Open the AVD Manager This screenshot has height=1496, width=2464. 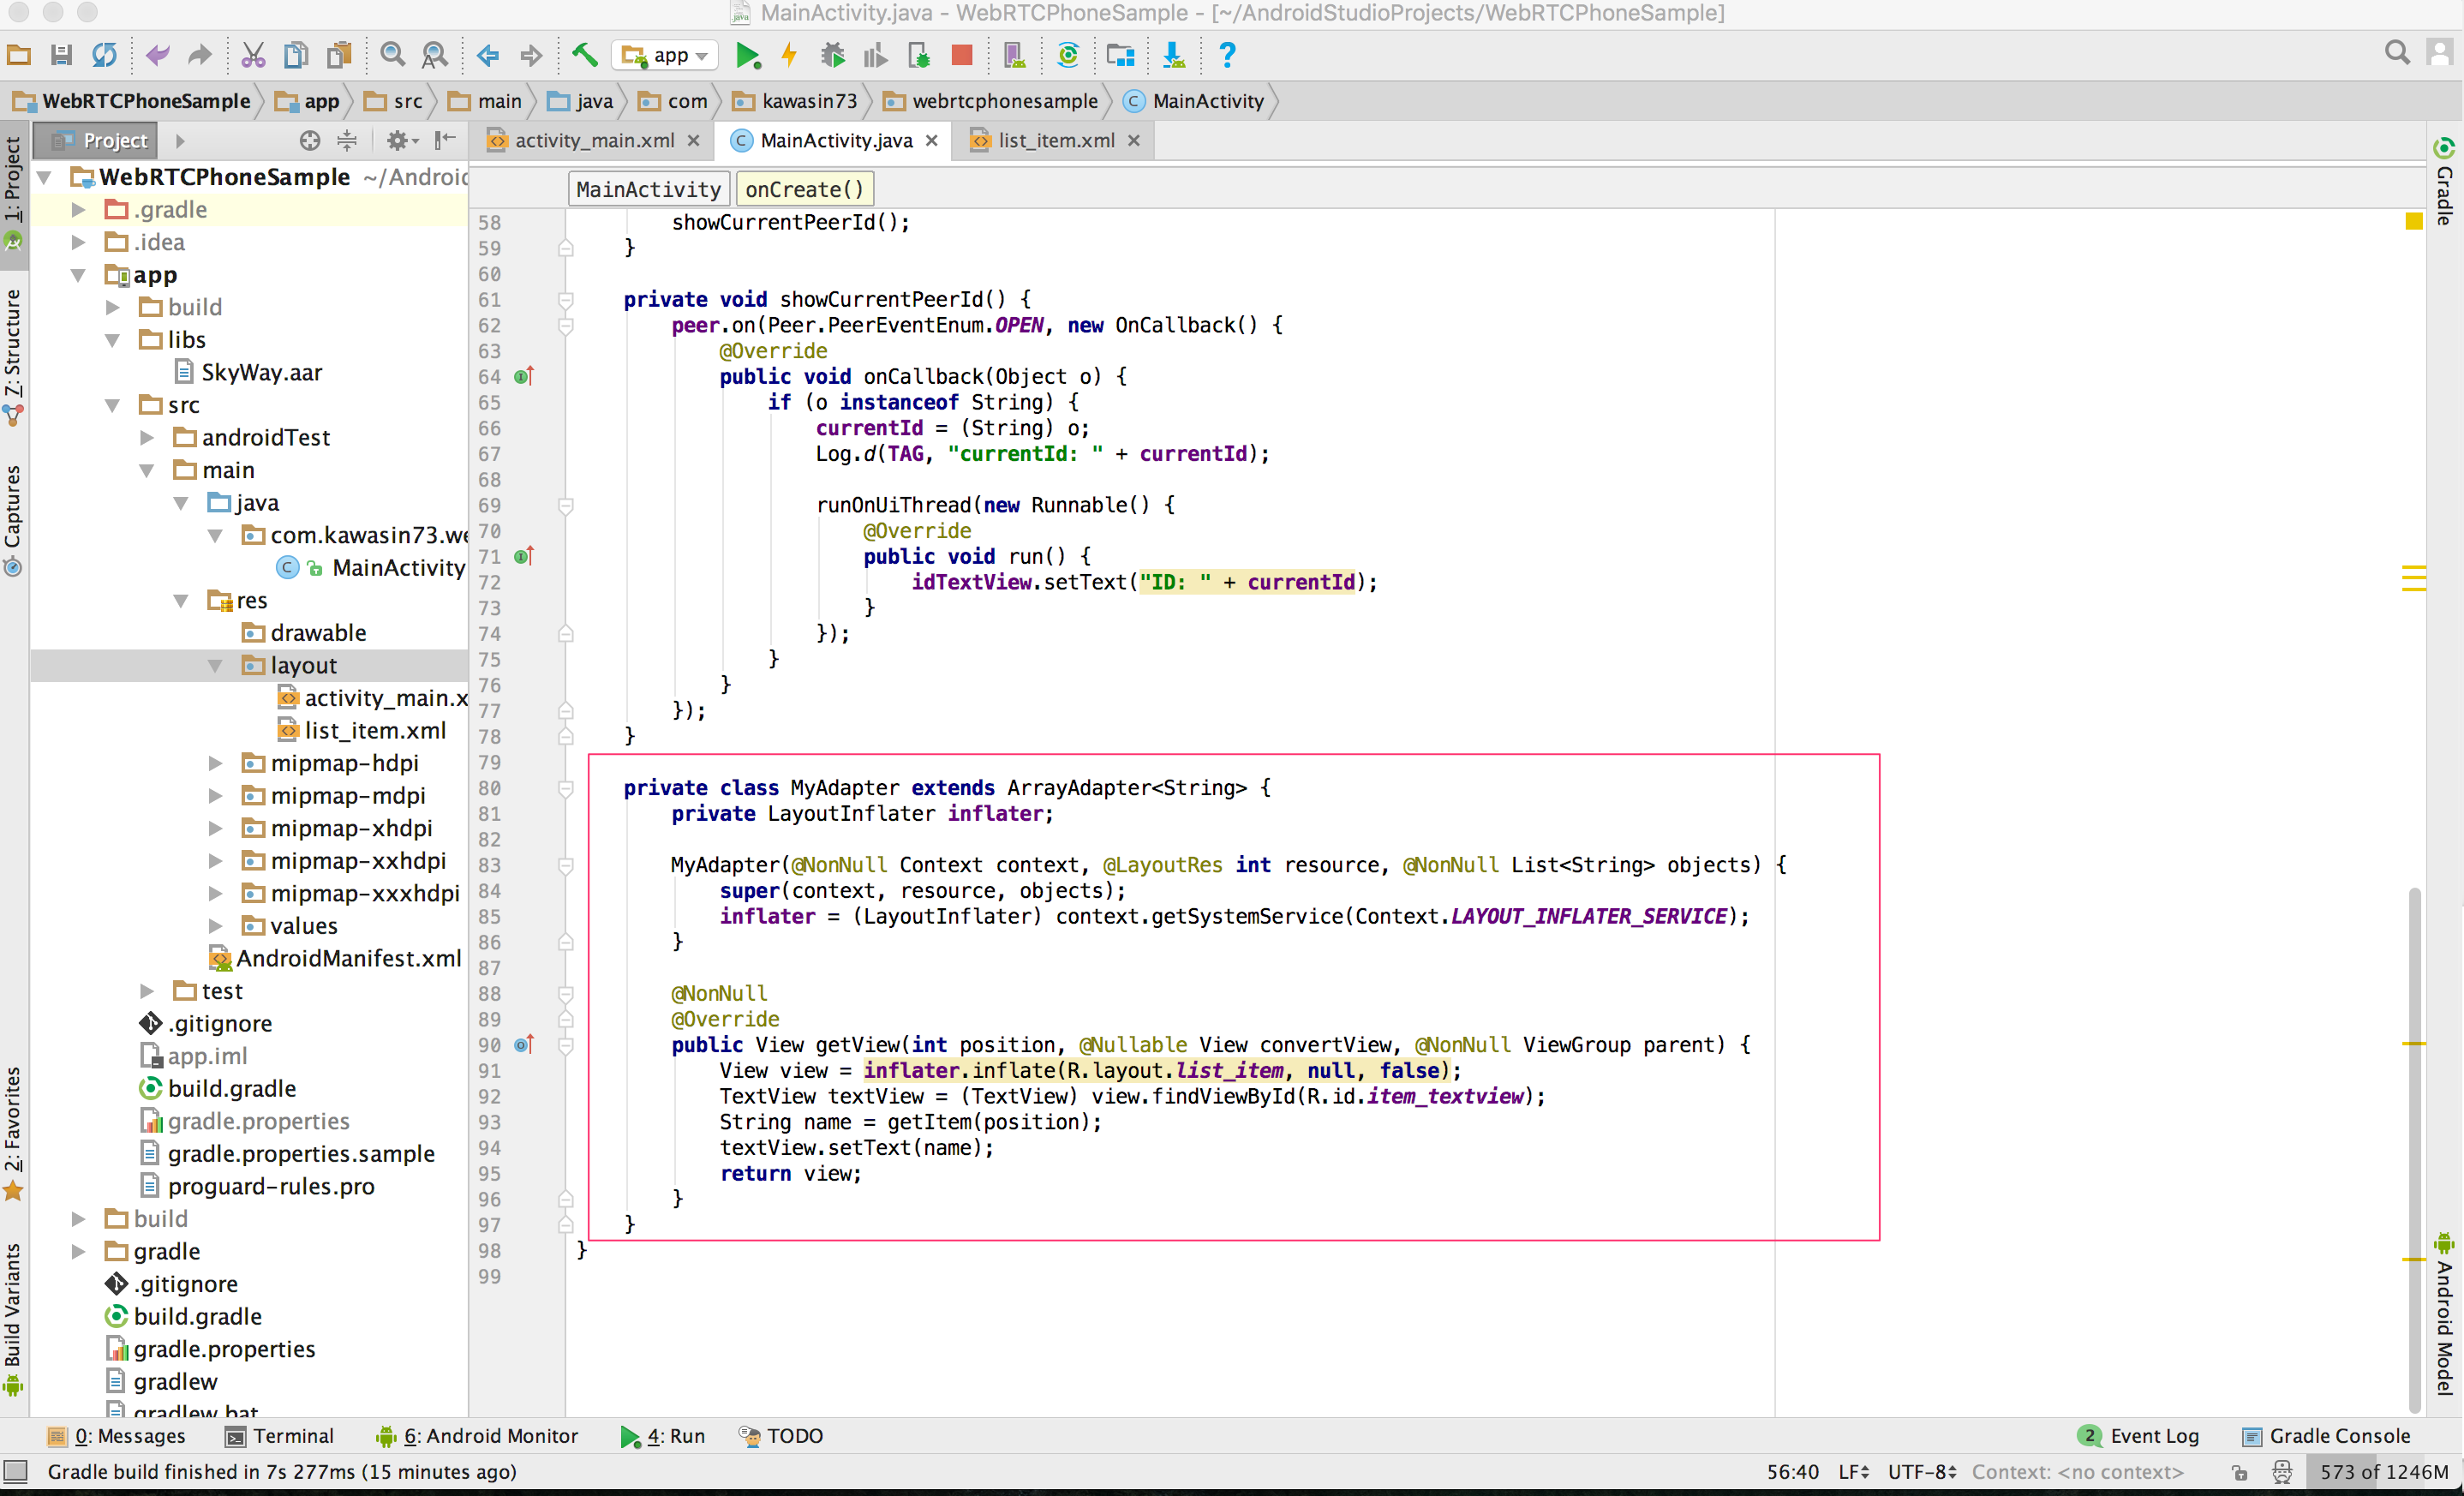click(1014, 55)
